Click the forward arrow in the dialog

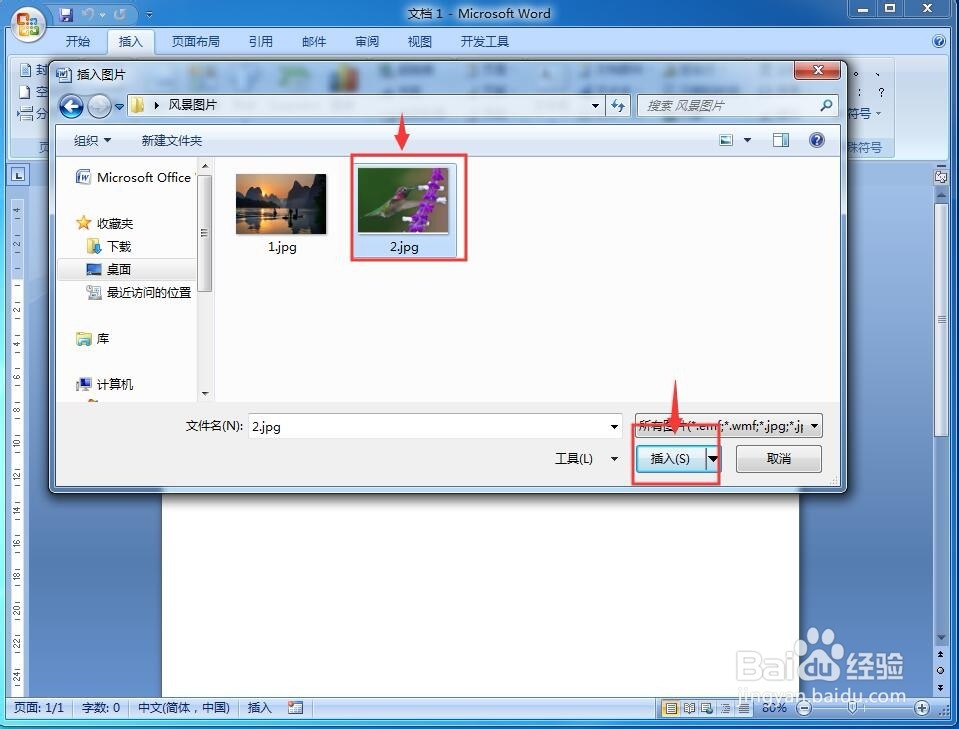coord(99,106)
